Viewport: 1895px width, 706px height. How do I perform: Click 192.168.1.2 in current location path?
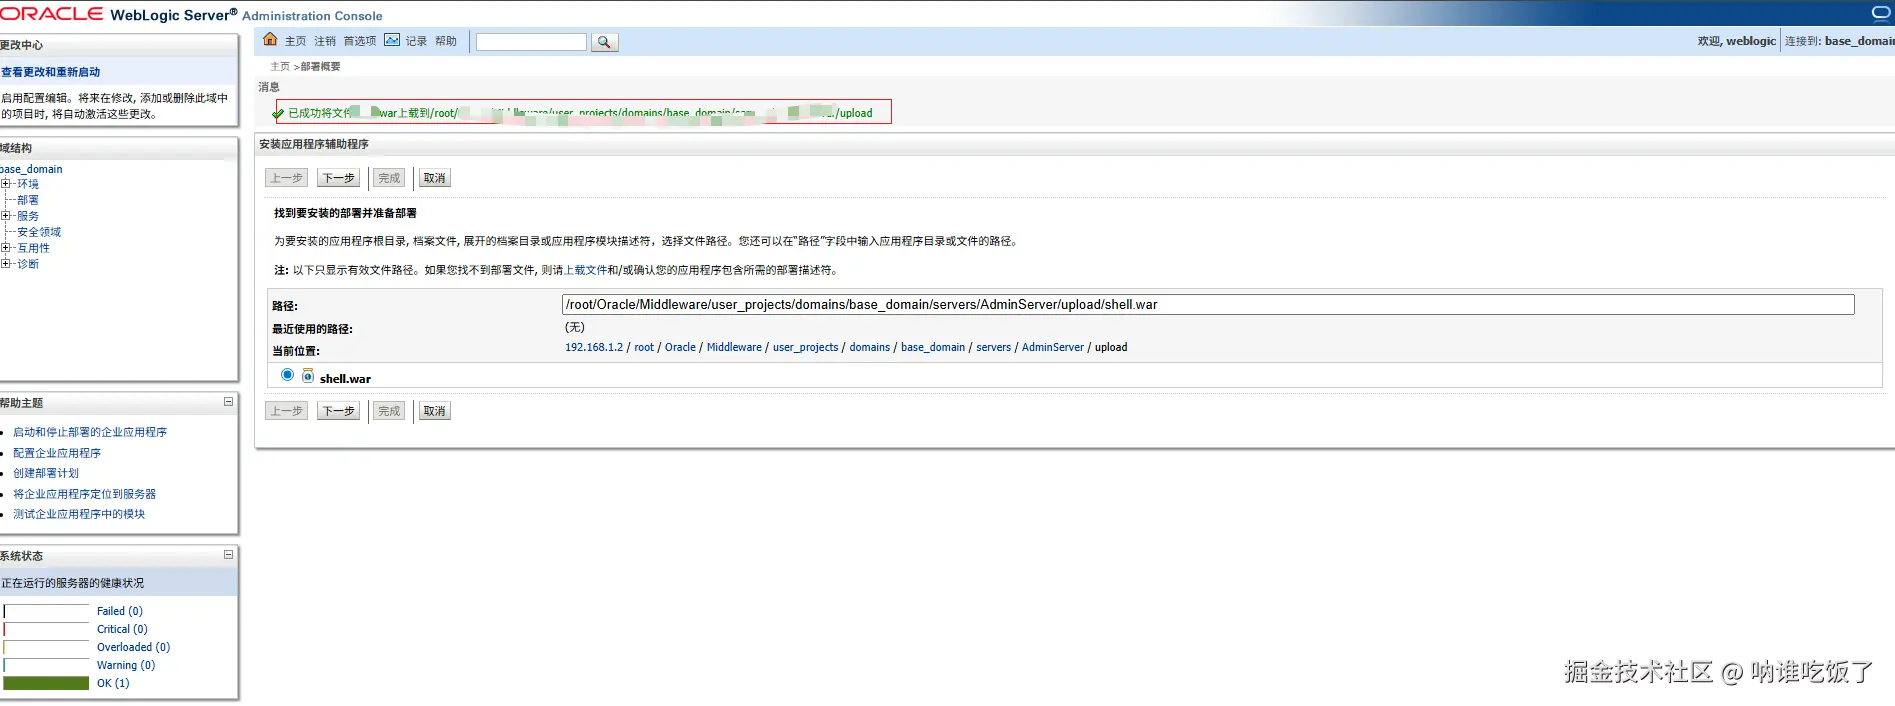pos(594,347)
